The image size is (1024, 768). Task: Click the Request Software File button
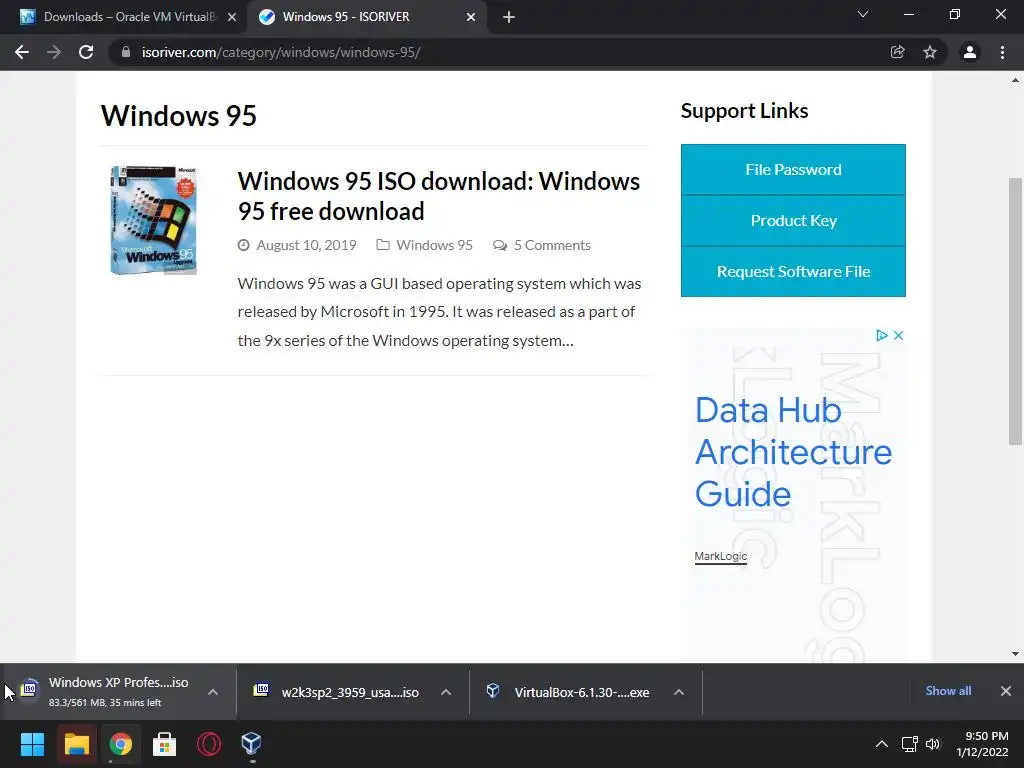793,272
